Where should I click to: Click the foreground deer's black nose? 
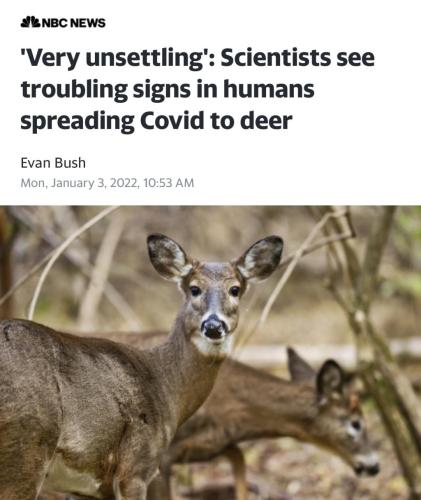(214, 327)
